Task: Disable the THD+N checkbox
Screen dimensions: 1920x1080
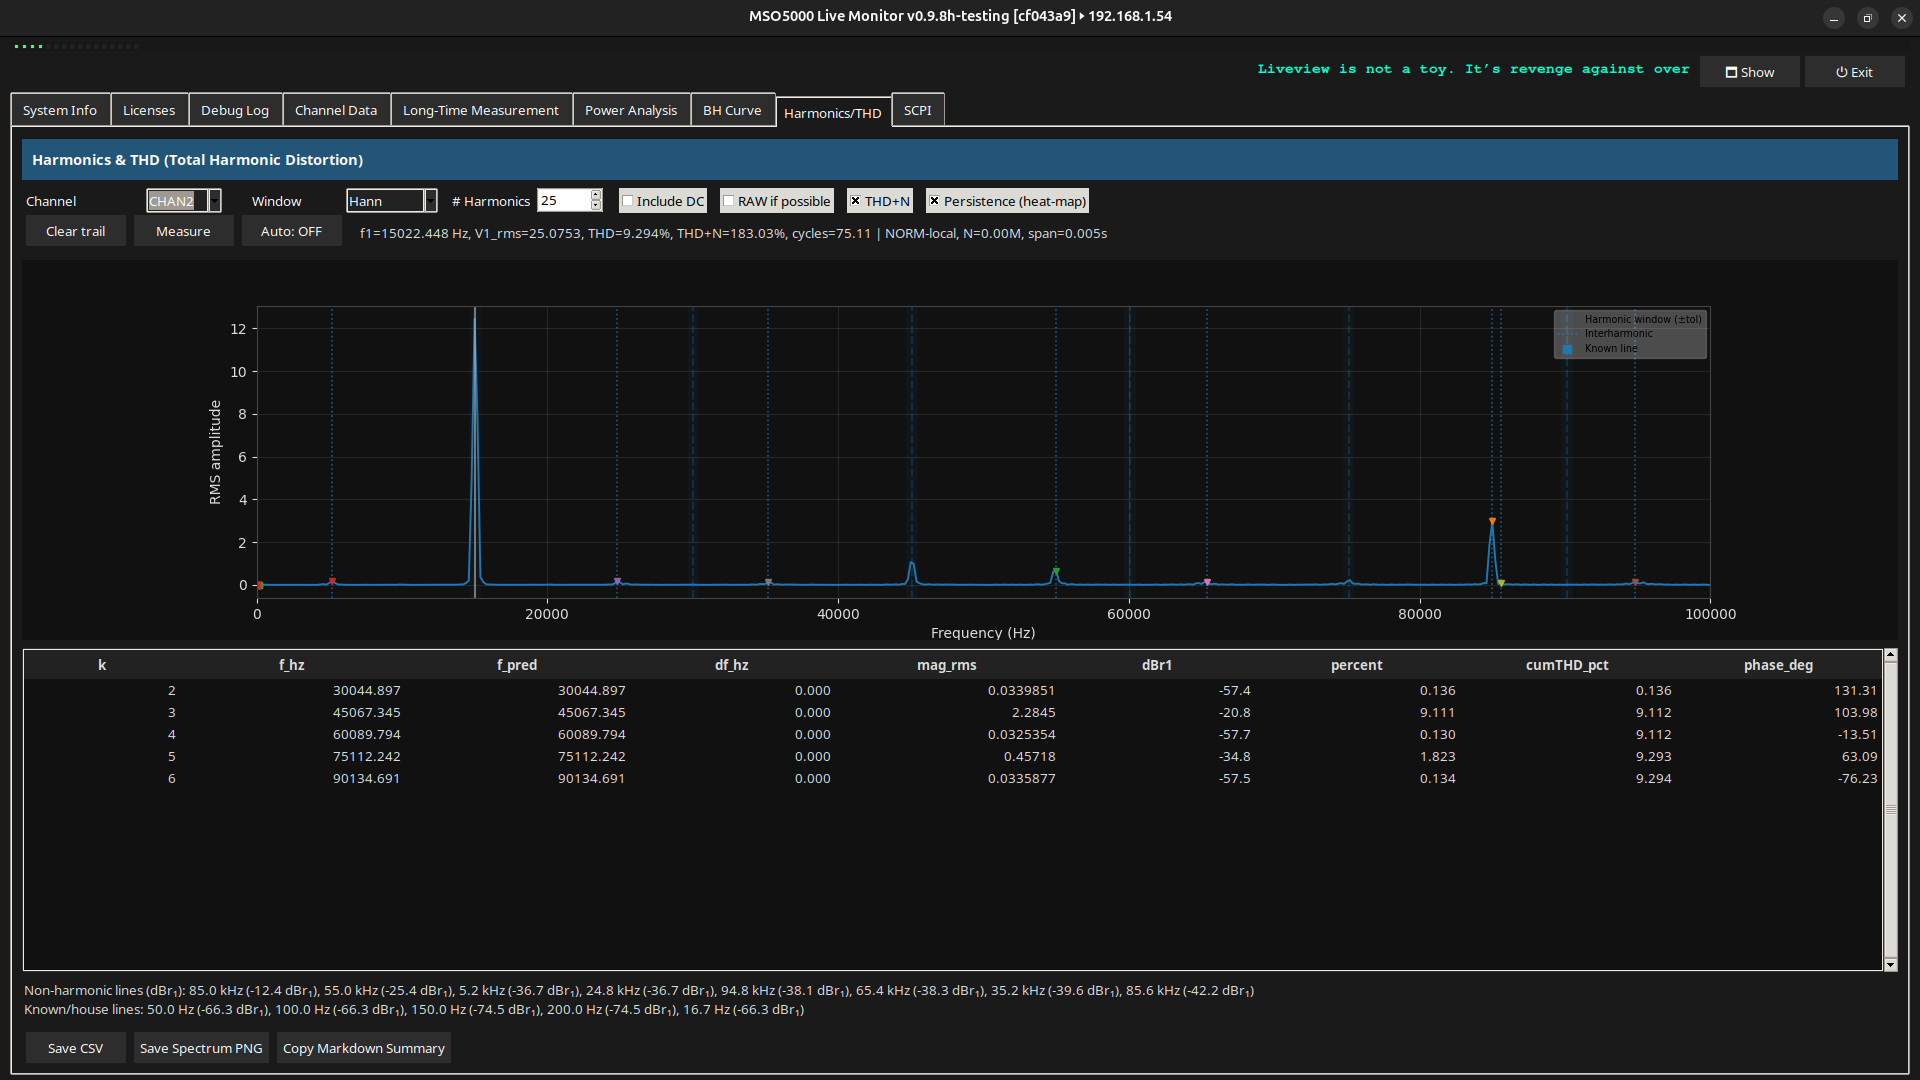Action: click(x=855, y=201)
